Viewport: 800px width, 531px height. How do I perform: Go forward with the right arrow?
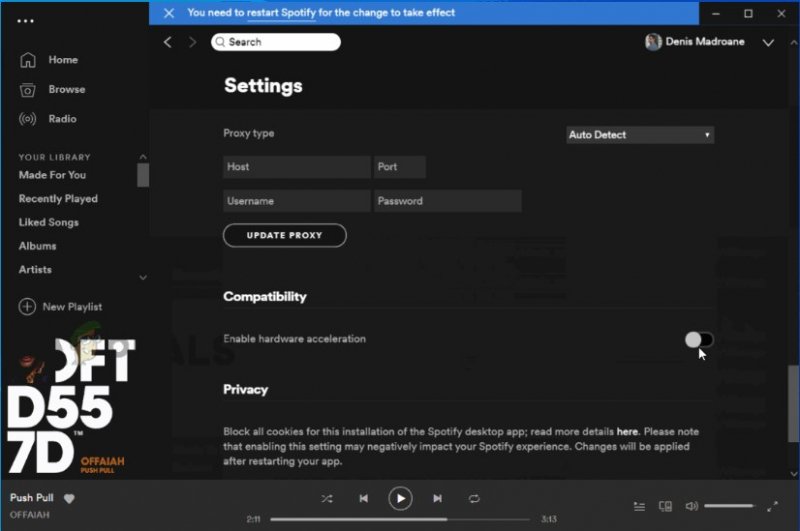point(192,42)
